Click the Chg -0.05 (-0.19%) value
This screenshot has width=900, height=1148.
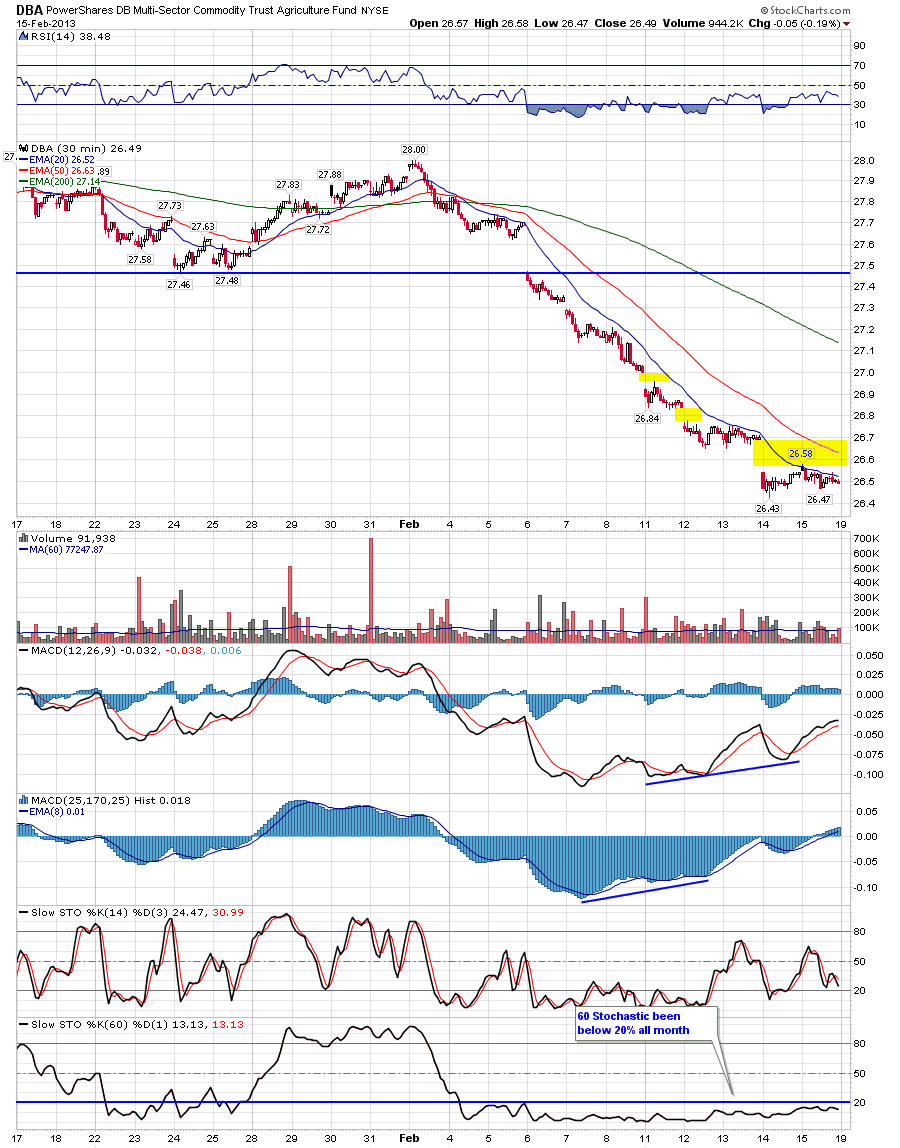coord(795,23)
